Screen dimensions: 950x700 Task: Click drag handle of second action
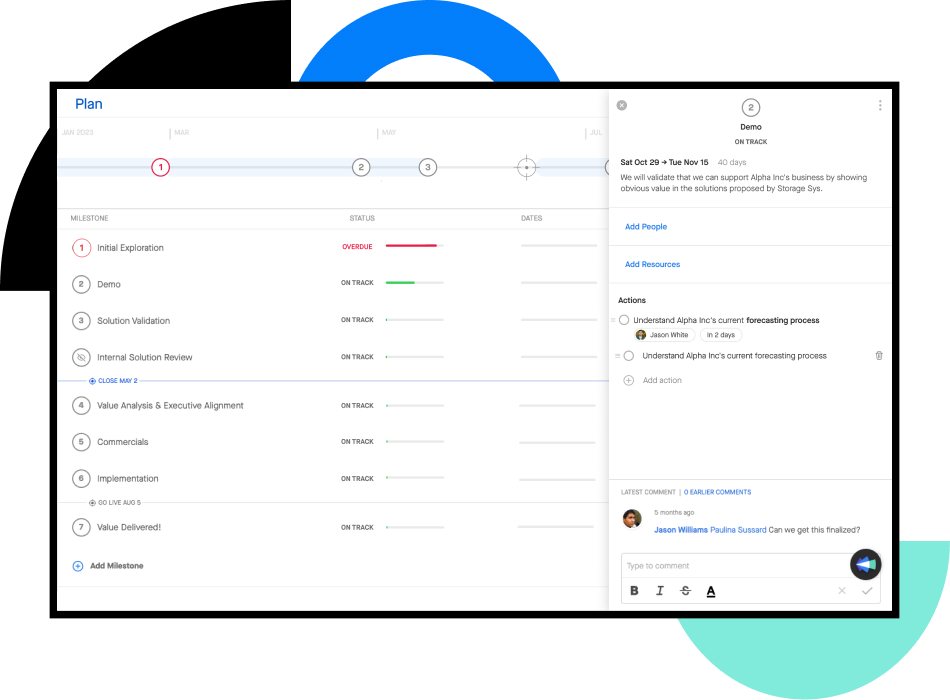click(x=617, y=356)
